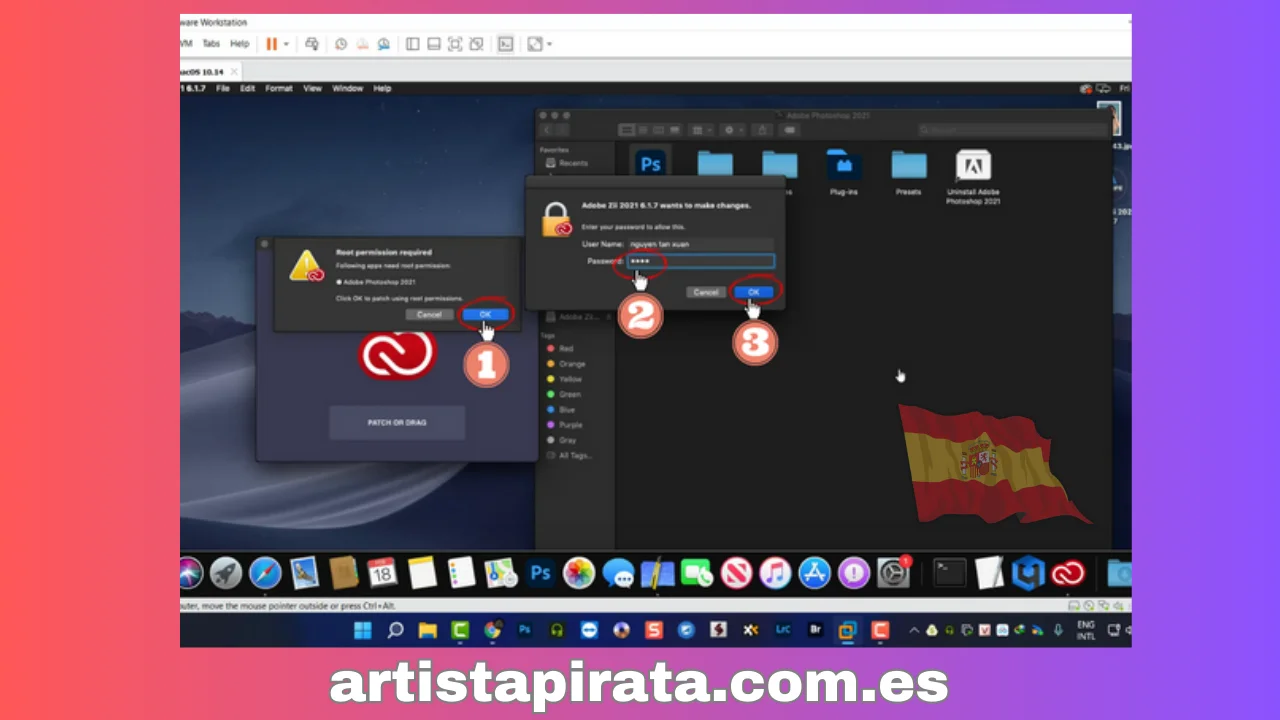Open the Format menu in macOS menu bar

click(279, 89)
